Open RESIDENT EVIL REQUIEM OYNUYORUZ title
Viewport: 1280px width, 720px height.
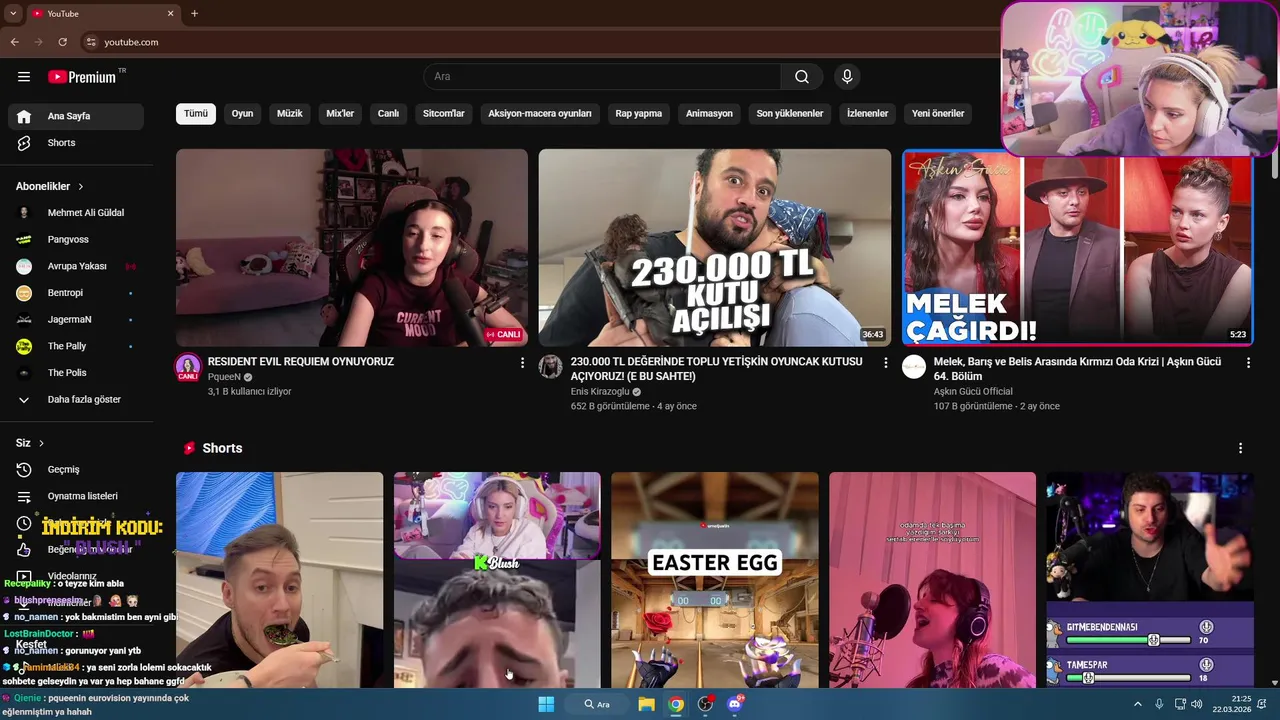coord(301,362)
